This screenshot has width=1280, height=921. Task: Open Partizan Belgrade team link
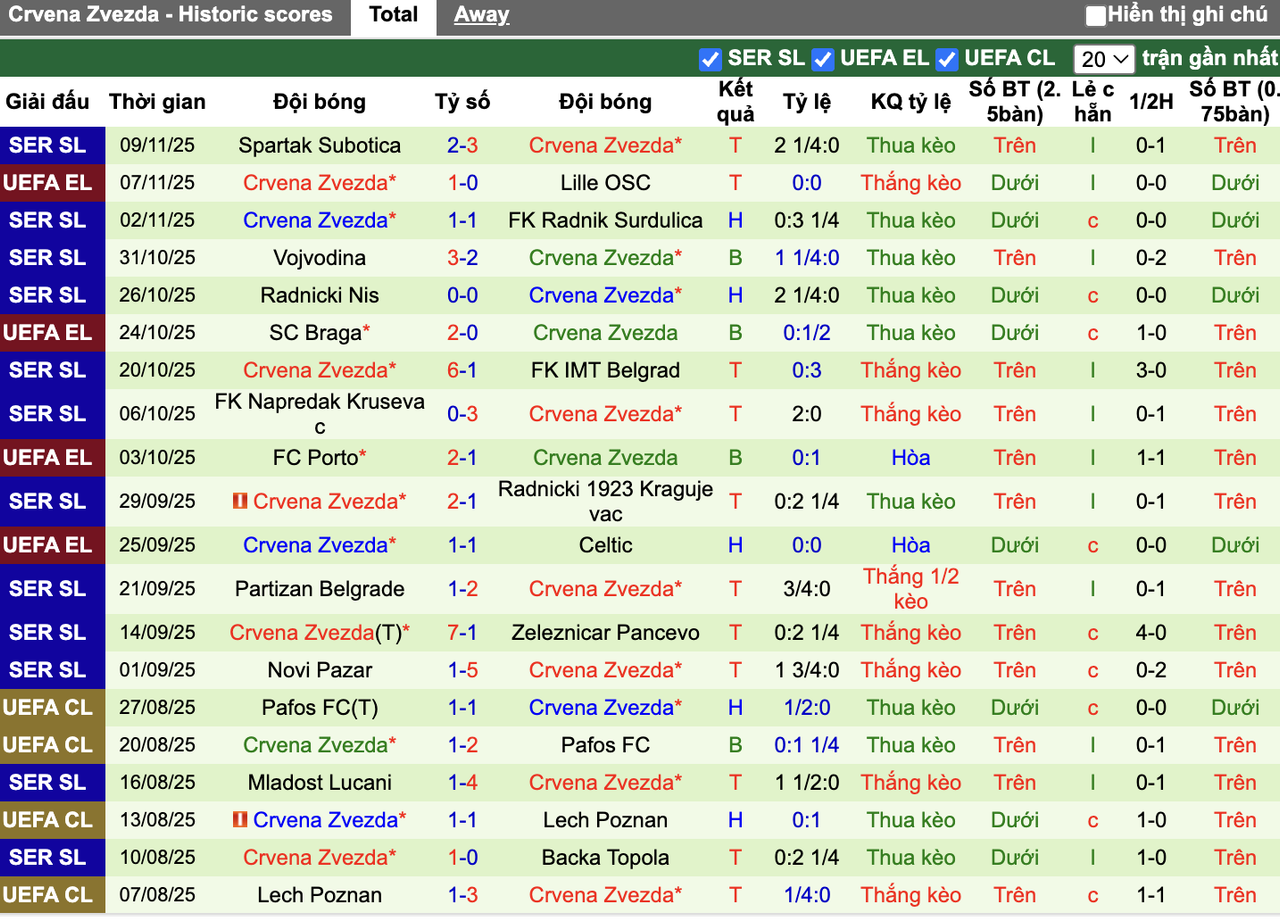pos(319,589)
